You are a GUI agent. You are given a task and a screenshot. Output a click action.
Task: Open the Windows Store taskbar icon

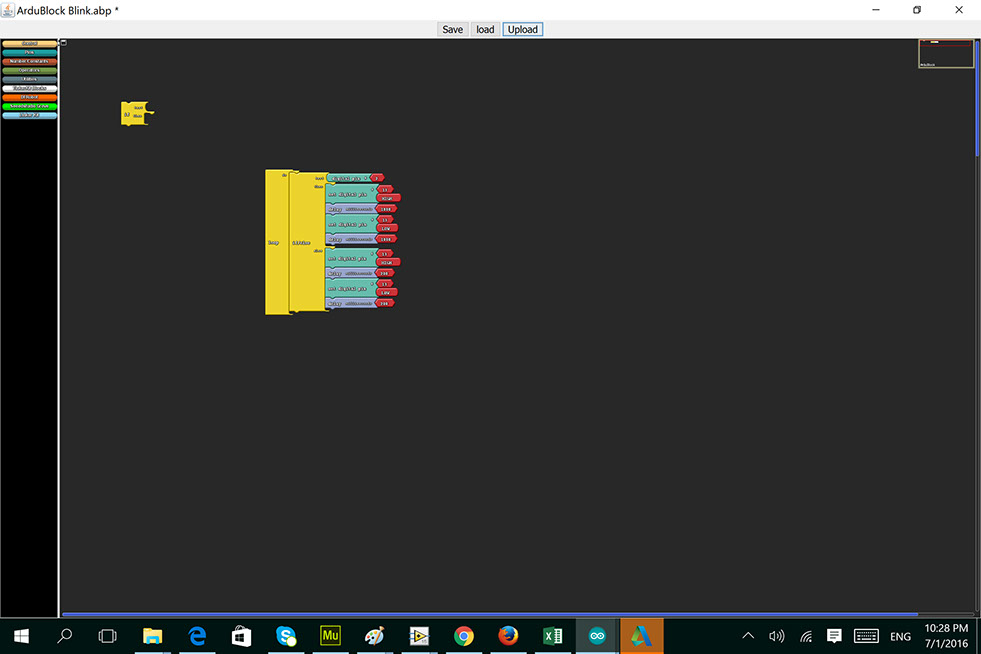point(241,636)
